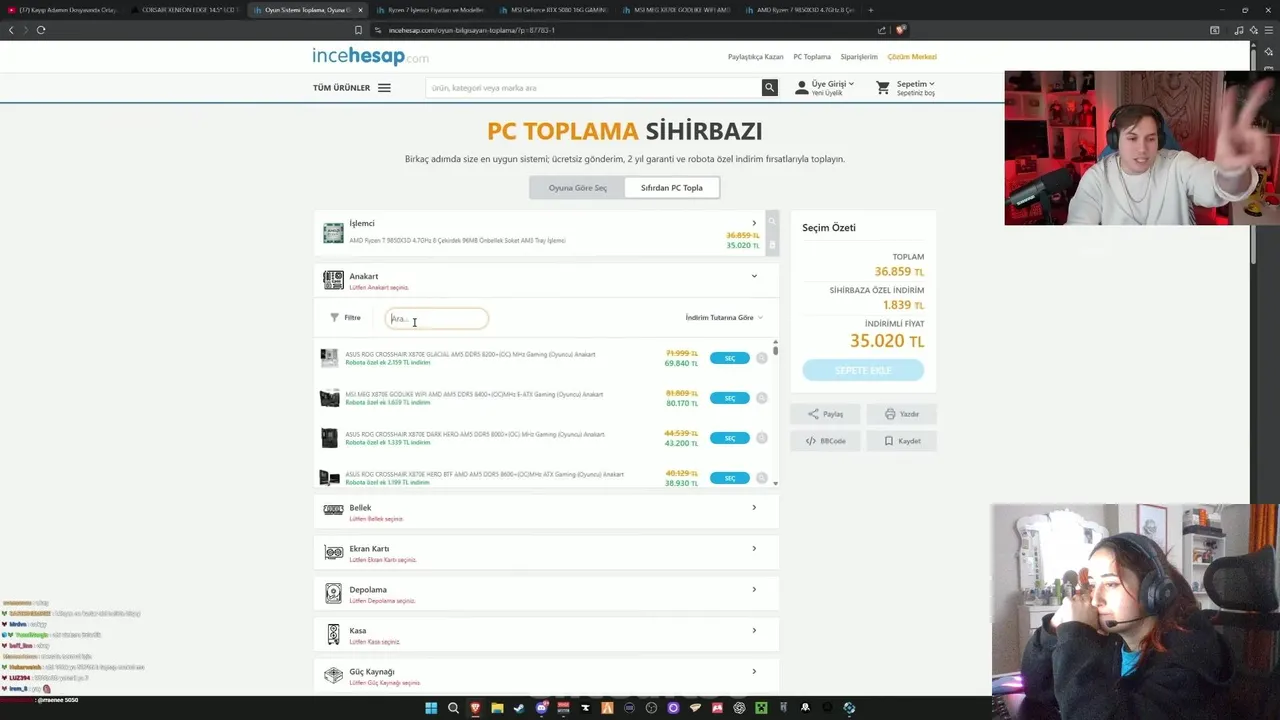
Task: Open the Çözüm Merkezi link
Action: (912, 57)
